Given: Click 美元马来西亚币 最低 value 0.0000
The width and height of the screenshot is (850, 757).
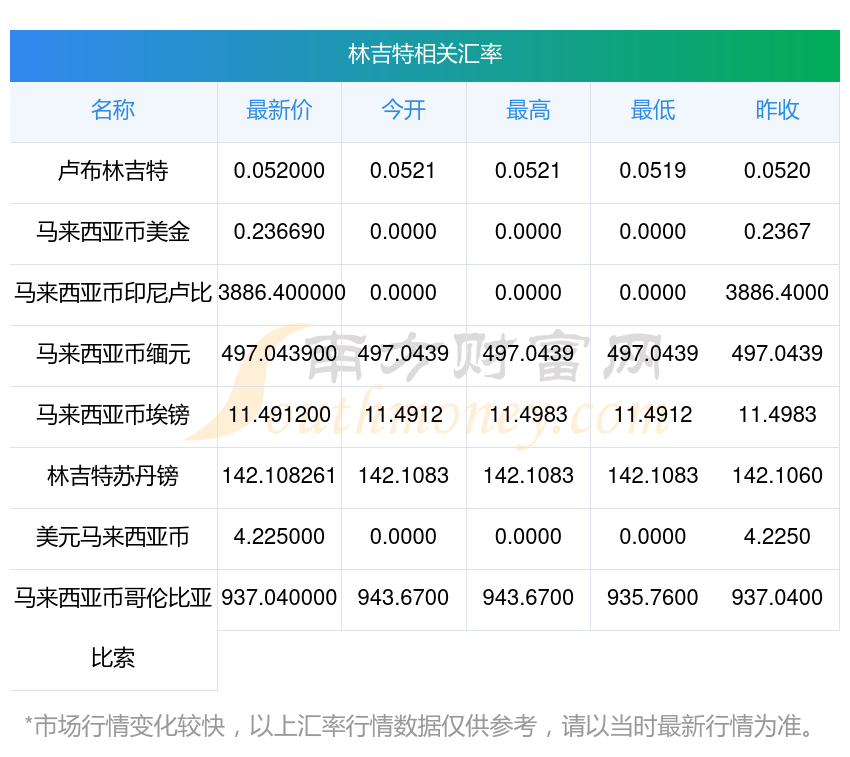Looking at the screenshot, I should (653, 537).
